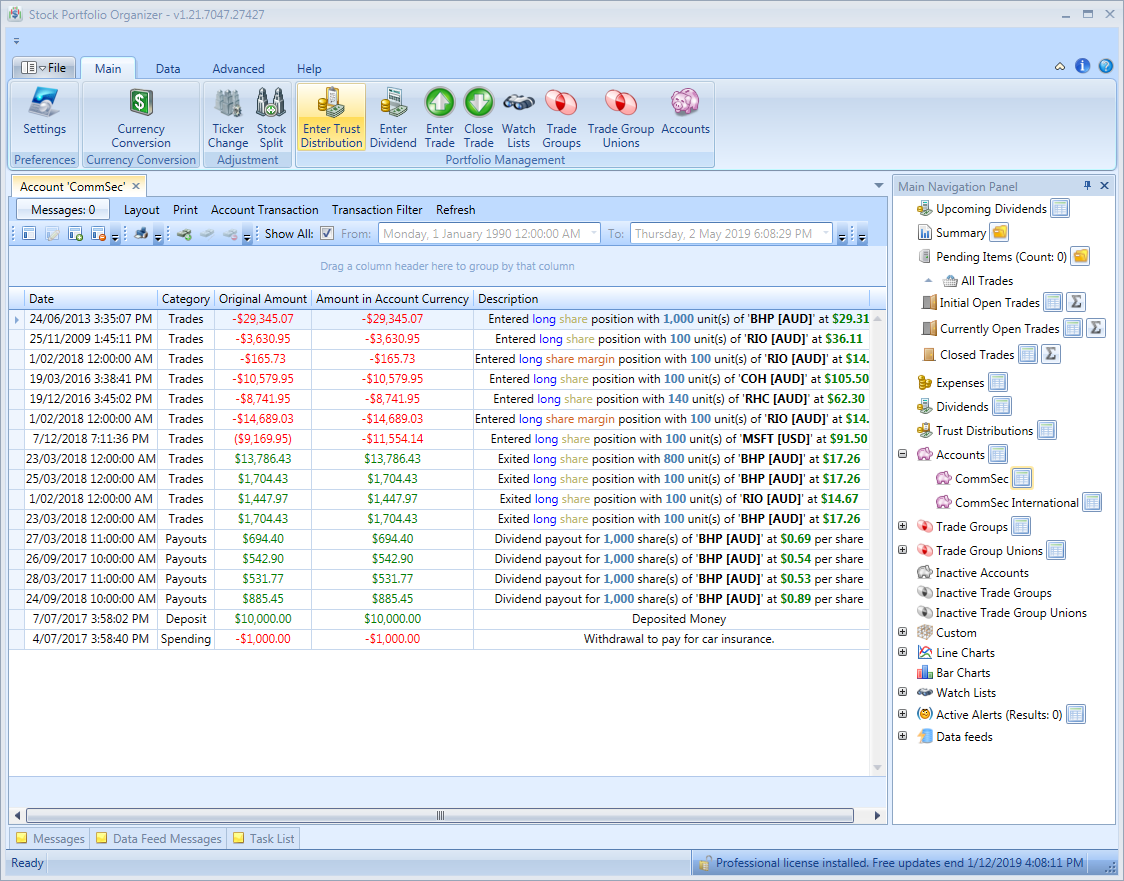
Task: Open the Currency Conversion tool
Action: tap(140, 117)
